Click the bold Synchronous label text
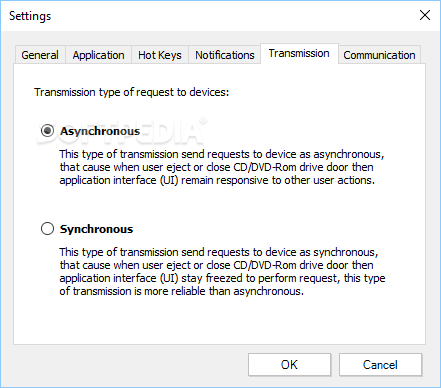Screen dimensions: 441x388 (x=96, y=229)
